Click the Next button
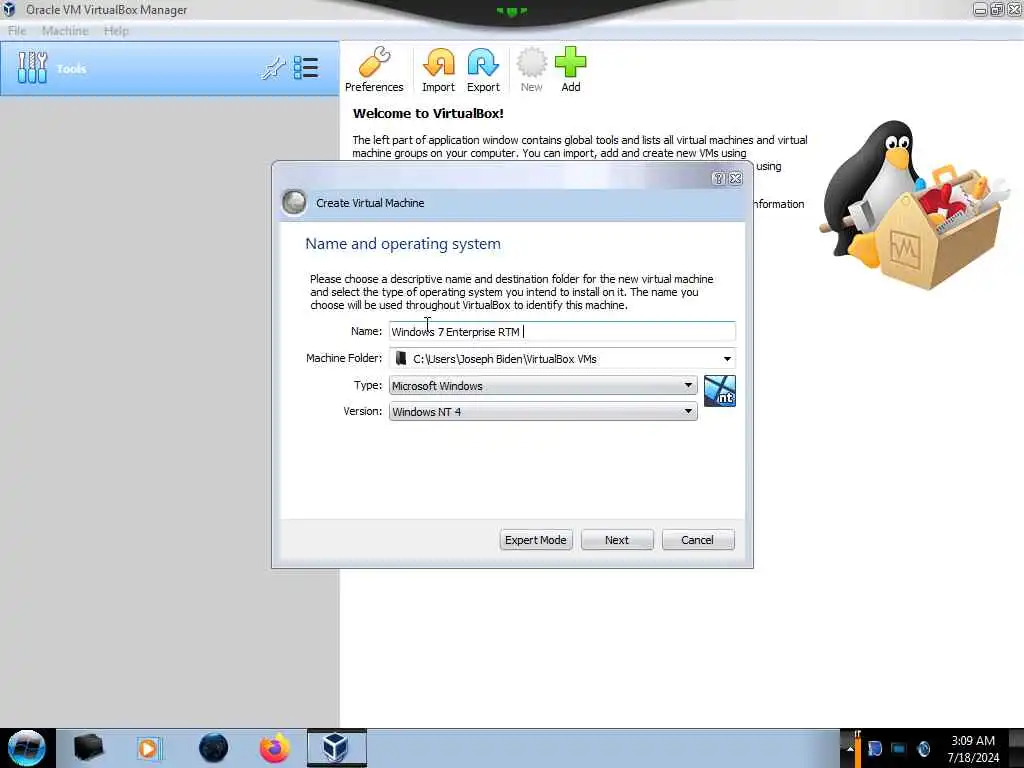The image size is (1024, 768). click(x=616, y=540)
